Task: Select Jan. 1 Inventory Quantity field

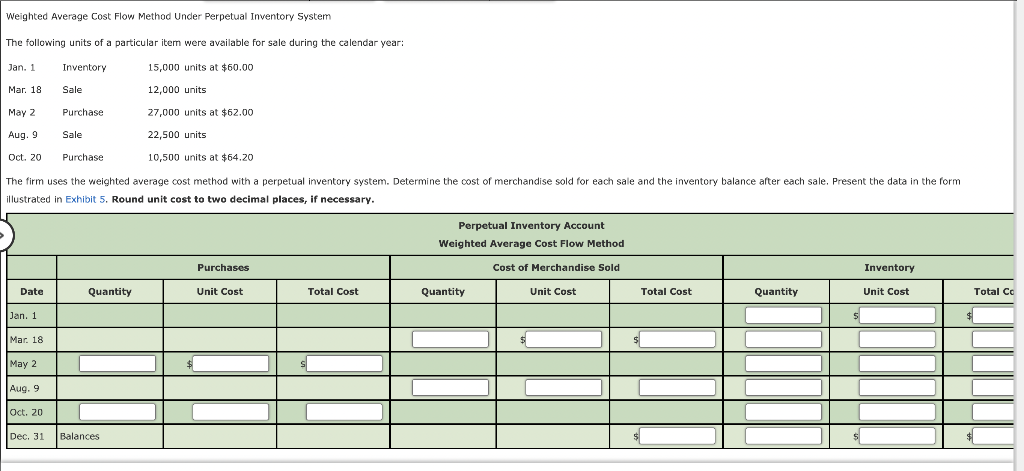Action: [783, 316]
